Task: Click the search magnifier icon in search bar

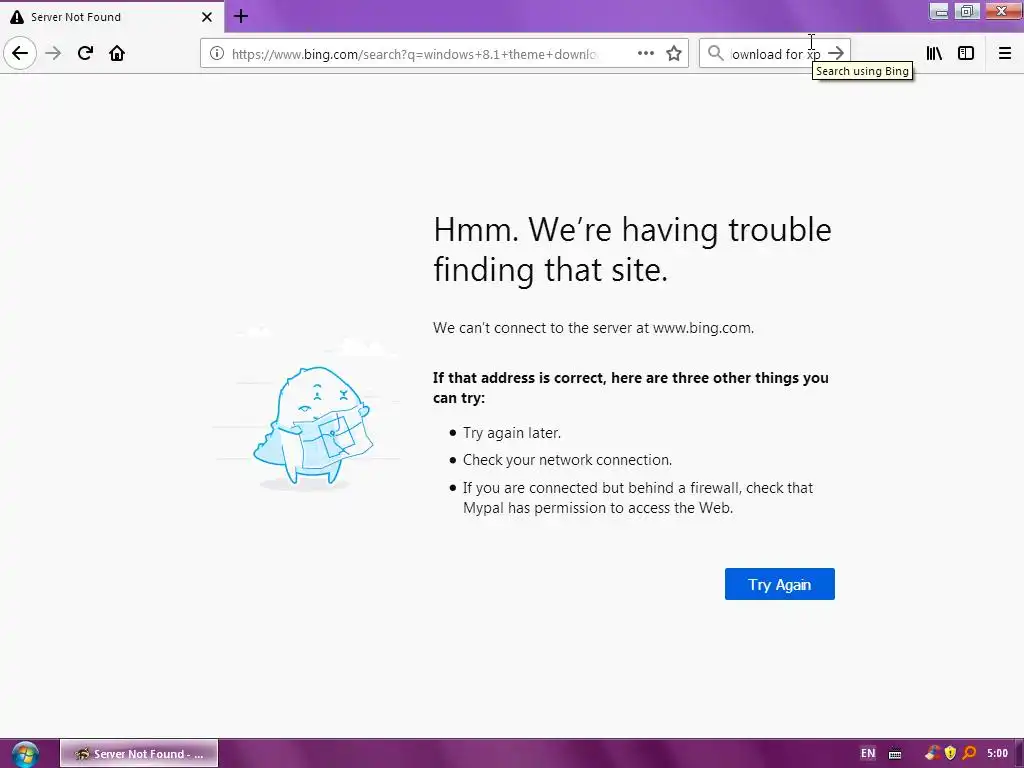Action: pyautogui.click(x=716, y=54)
